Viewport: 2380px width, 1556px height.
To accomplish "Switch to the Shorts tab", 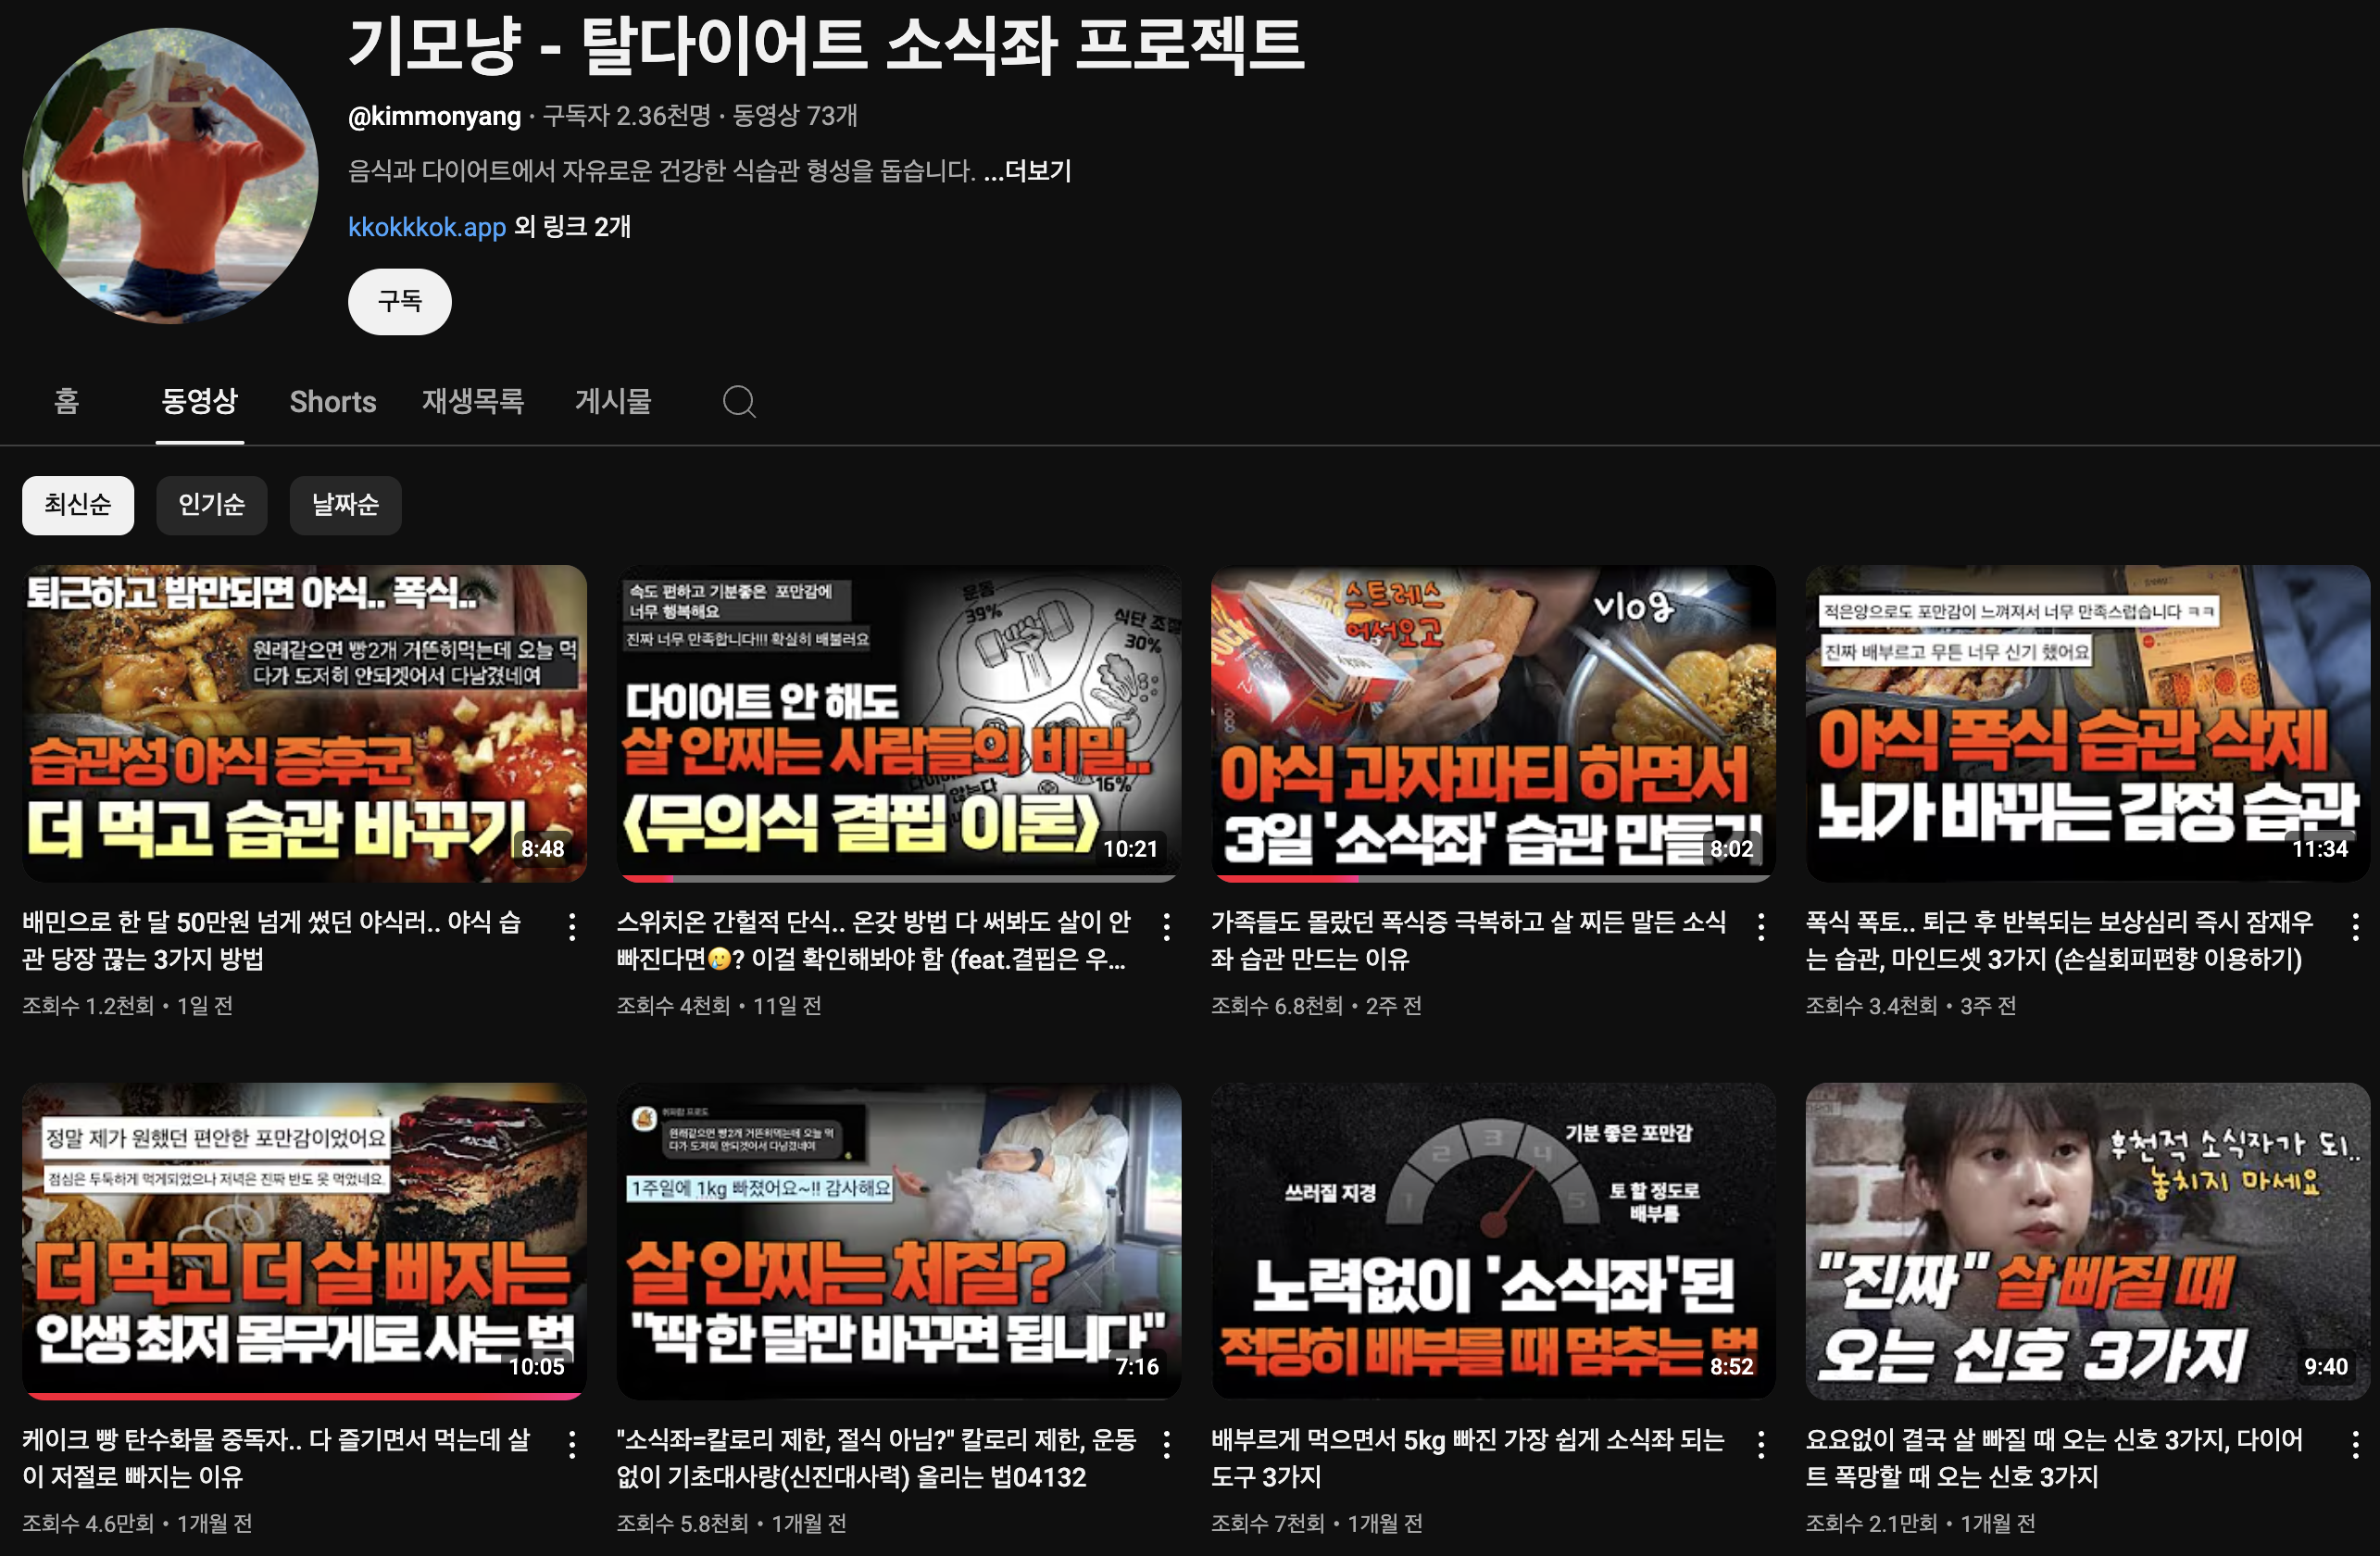I will pos(332,402).
